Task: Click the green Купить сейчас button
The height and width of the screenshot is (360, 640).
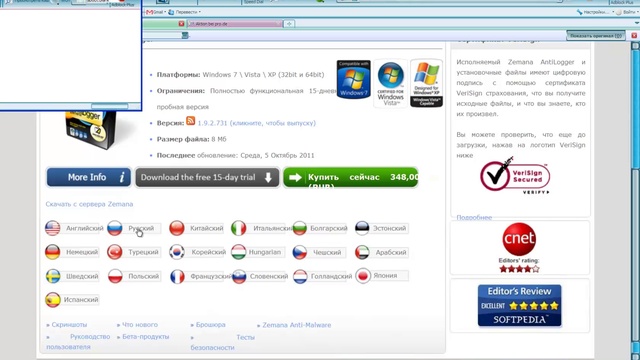Action: pos(351,178)
